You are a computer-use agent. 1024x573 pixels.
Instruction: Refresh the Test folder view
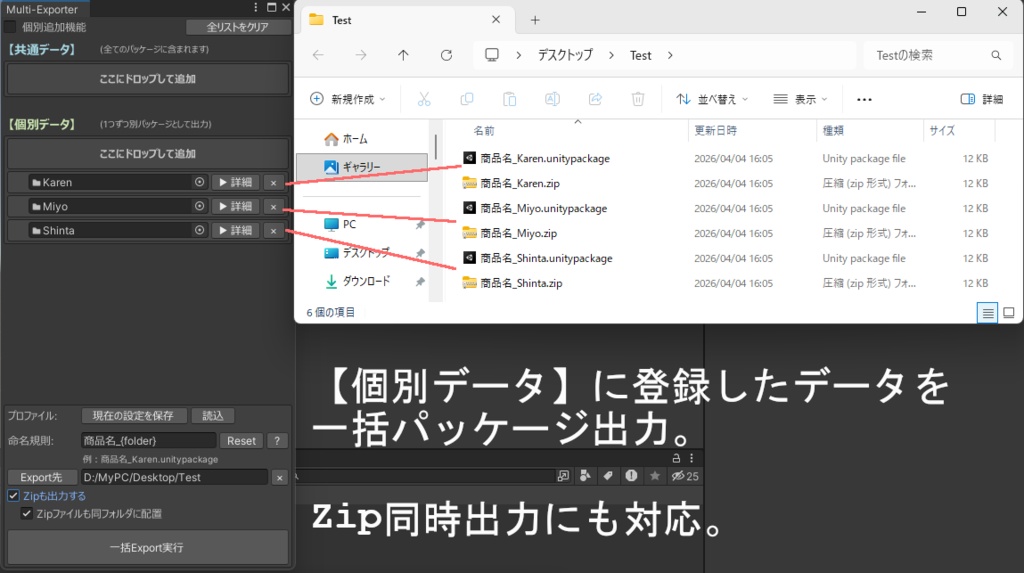click(446, 56)
